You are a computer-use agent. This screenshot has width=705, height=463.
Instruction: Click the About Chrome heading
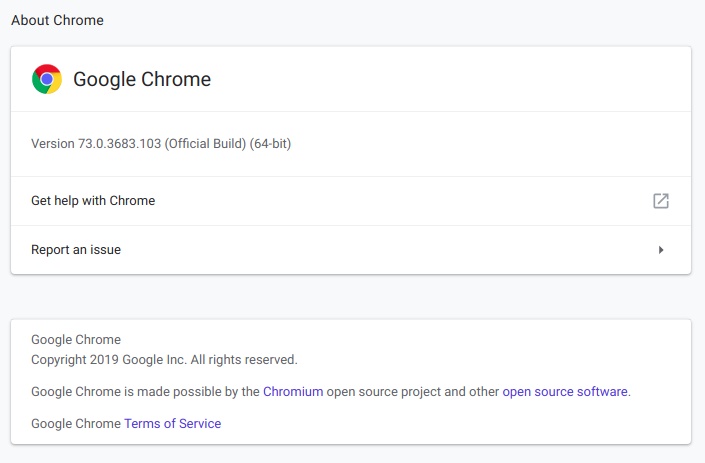click(58, 20)
